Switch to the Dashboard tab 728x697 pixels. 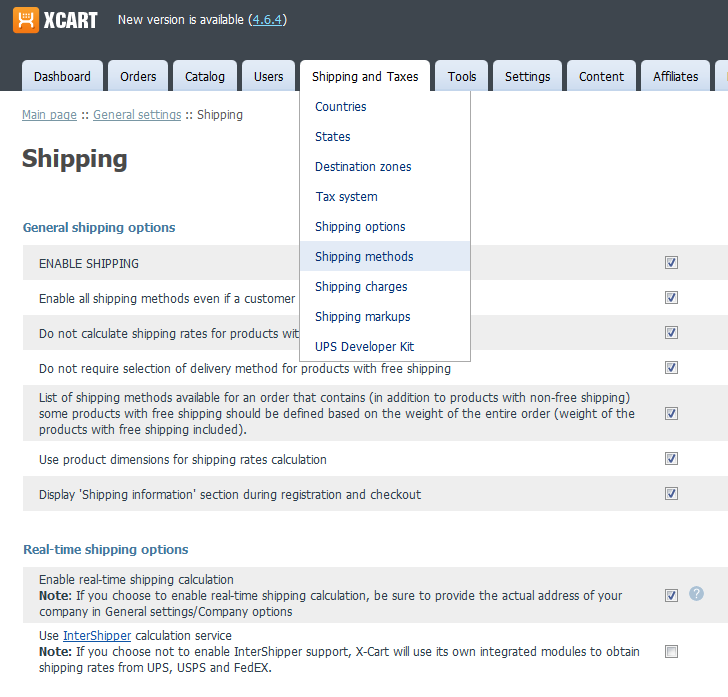tap(62, 76)
